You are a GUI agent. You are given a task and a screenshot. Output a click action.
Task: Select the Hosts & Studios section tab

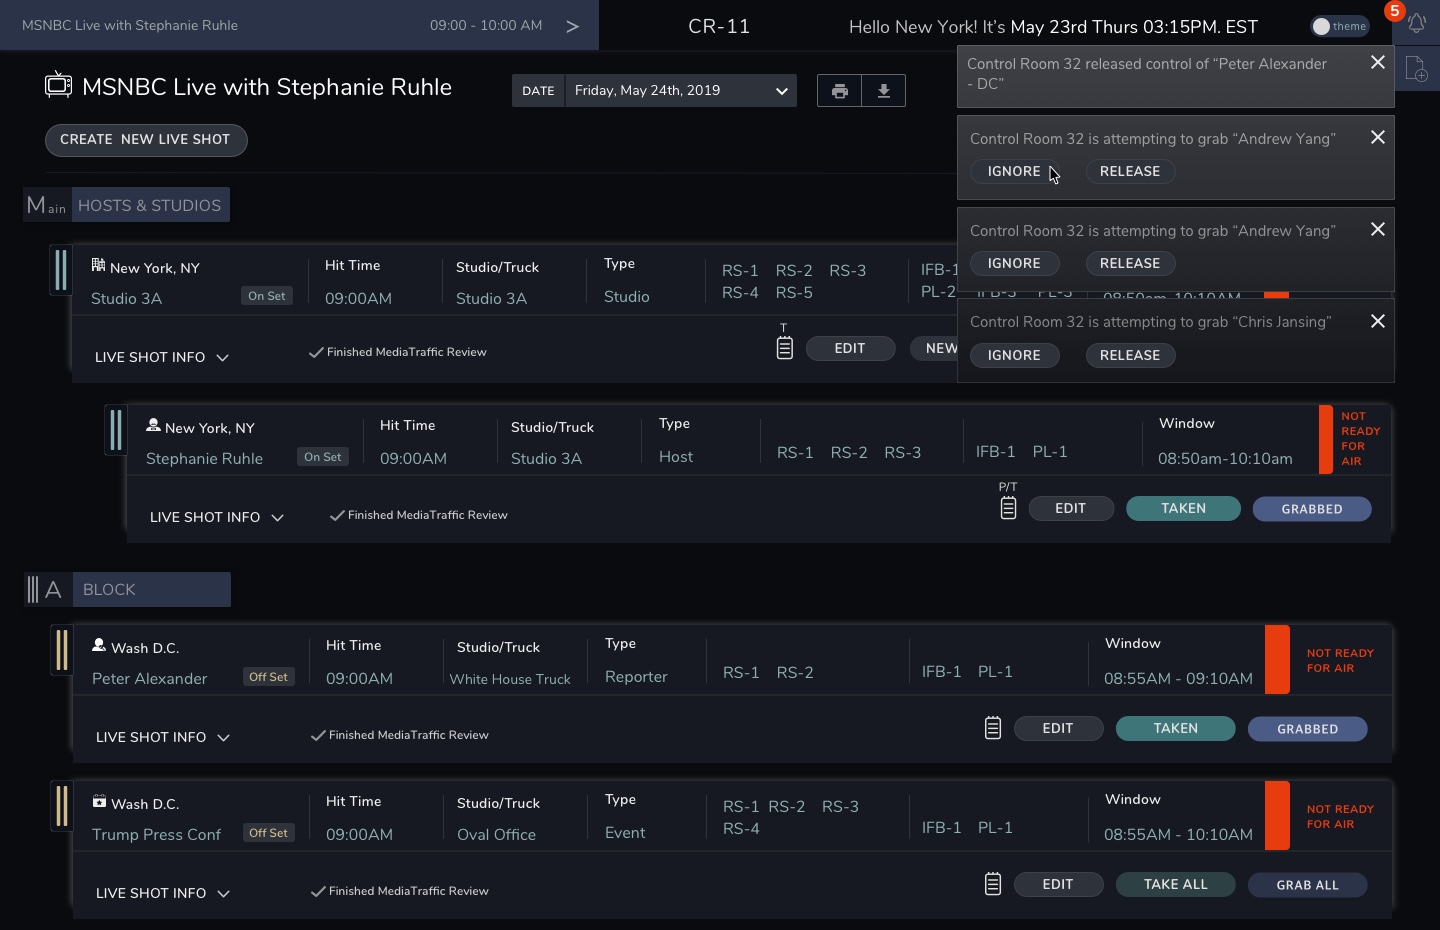pyautogui.click(x=149, y=205)
